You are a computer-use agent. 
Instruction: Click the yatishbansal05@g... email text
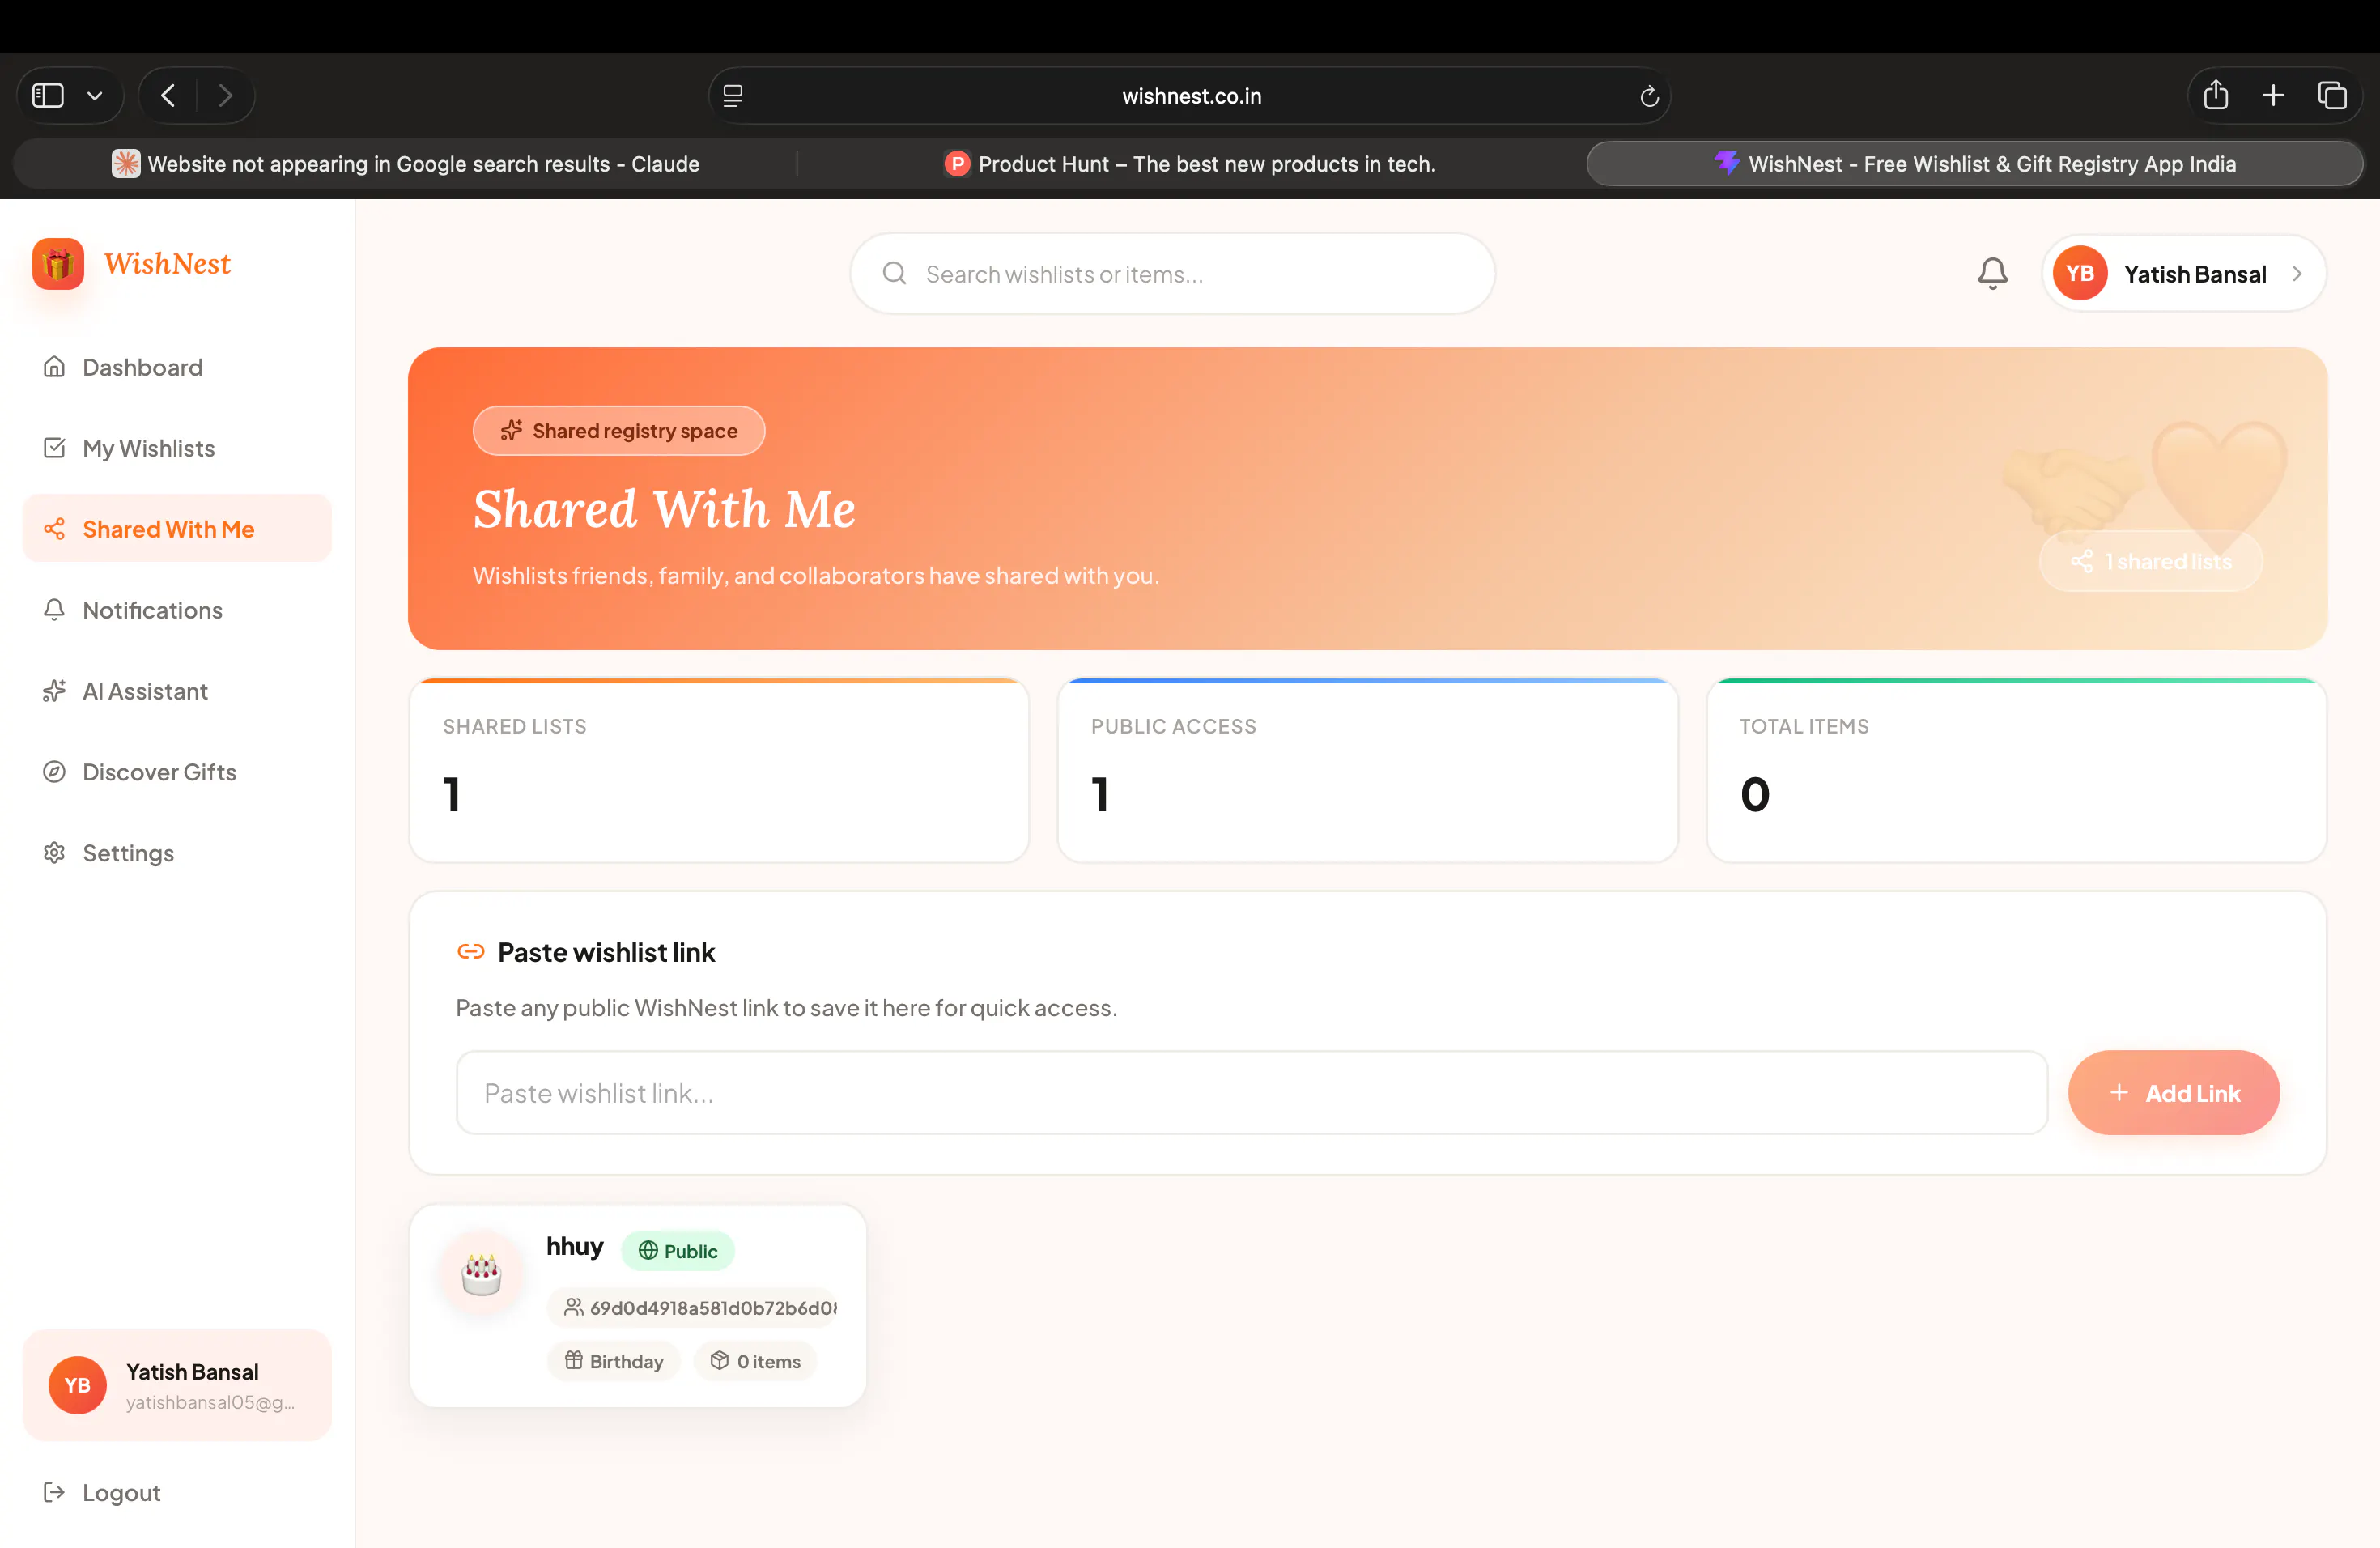tap(210, 1402)
